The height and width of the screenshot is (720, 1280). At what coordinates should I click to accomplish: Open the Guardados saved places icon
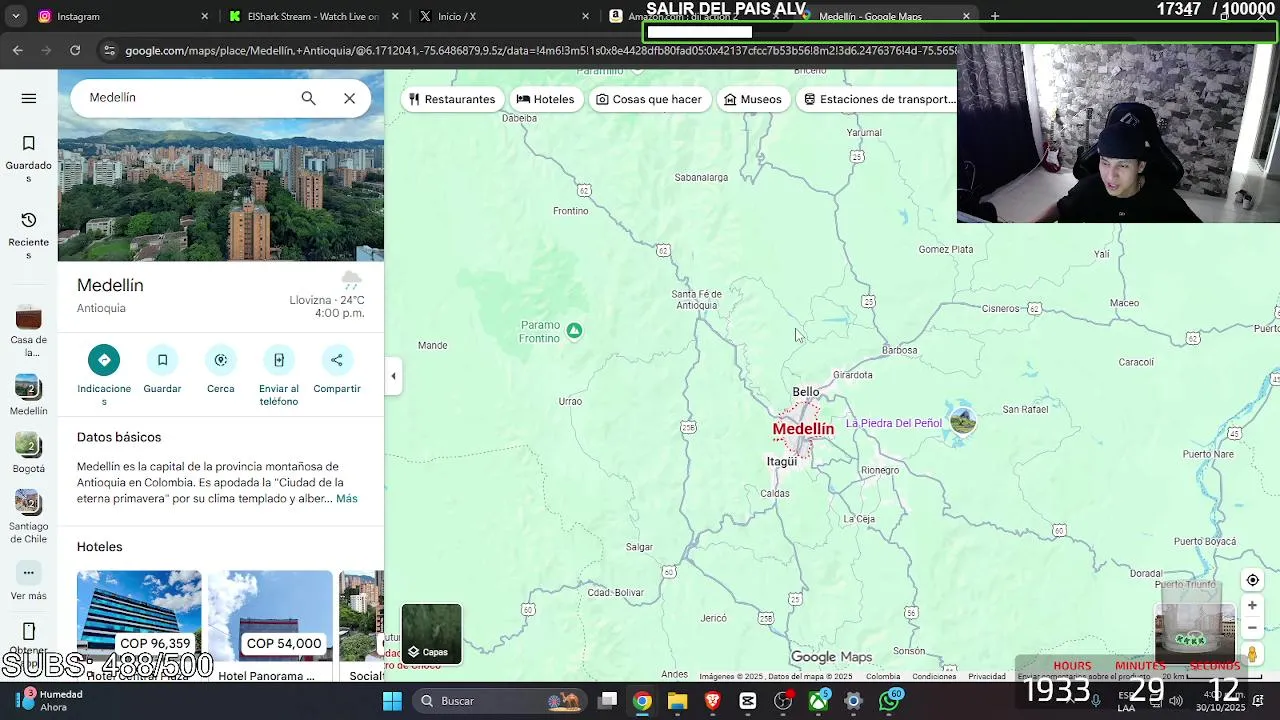point(29,144)
